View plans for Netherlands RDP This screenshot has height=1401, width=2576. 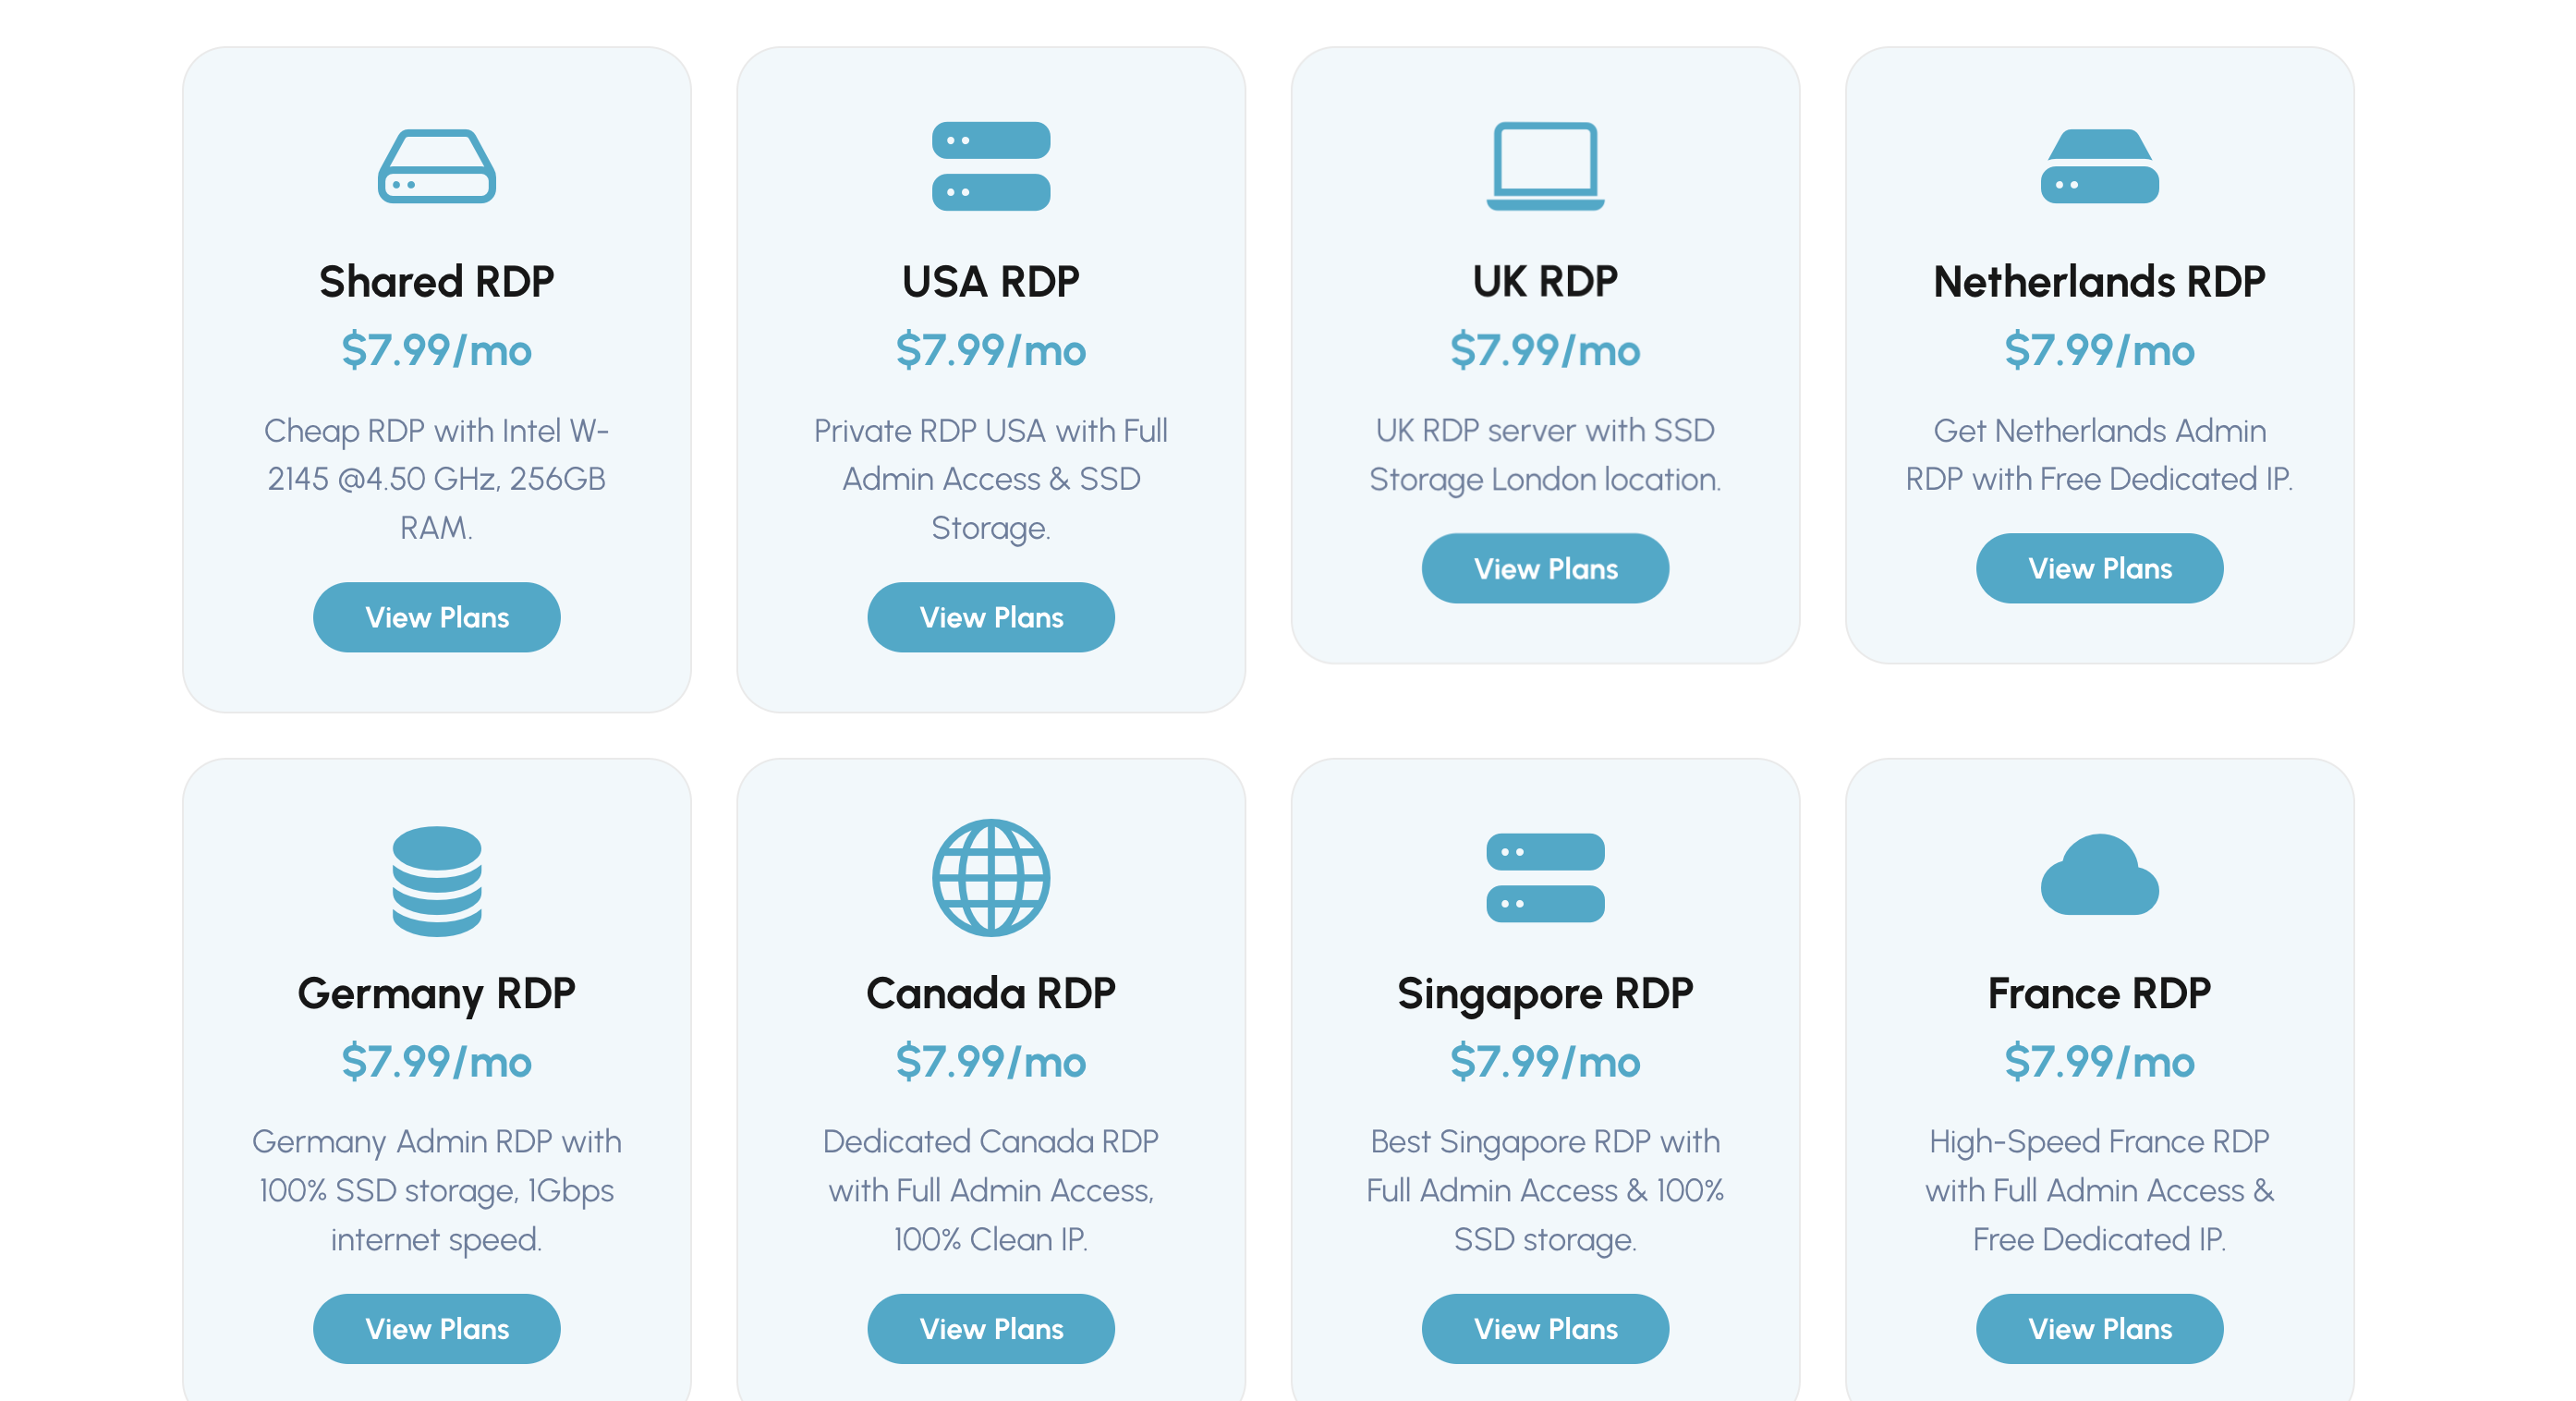[2099, 568]
